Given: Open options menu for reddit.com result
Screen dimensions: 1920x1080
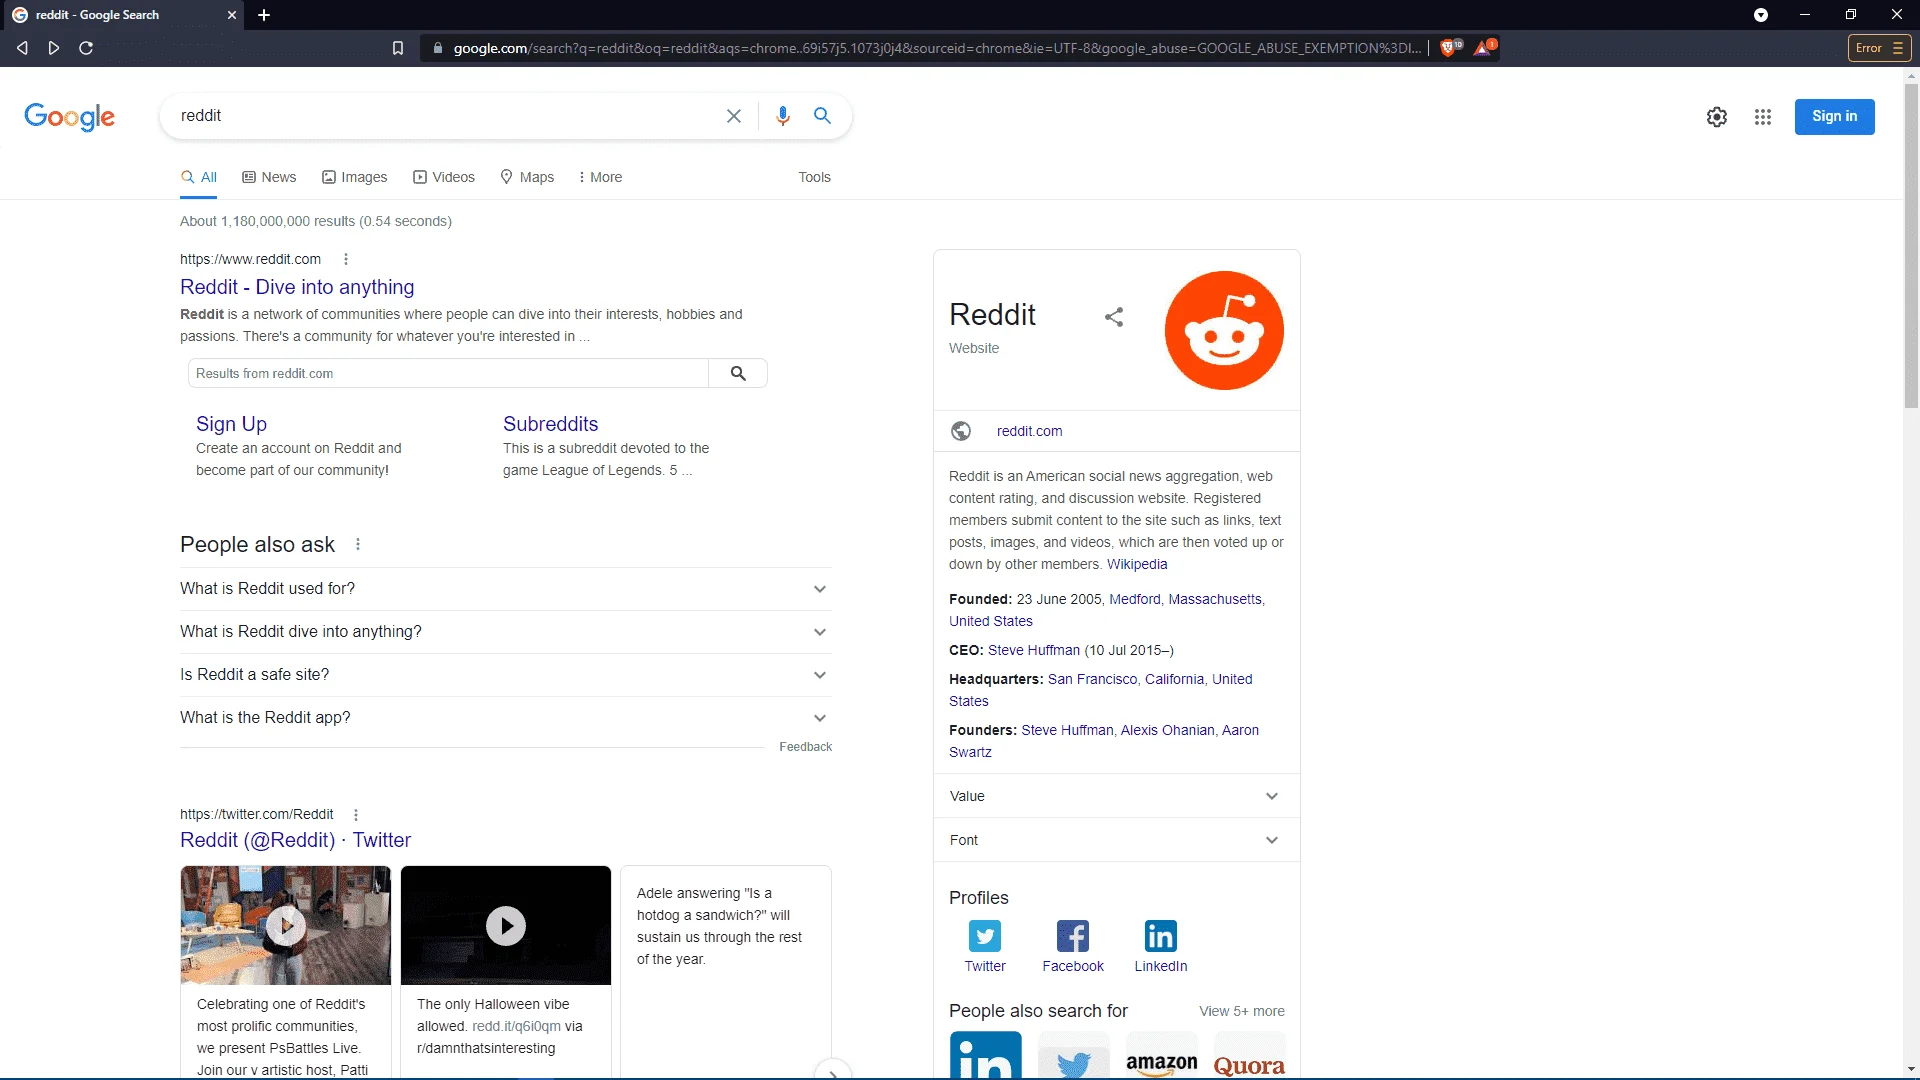Looking at the screenshot, I should coord(346,259).
